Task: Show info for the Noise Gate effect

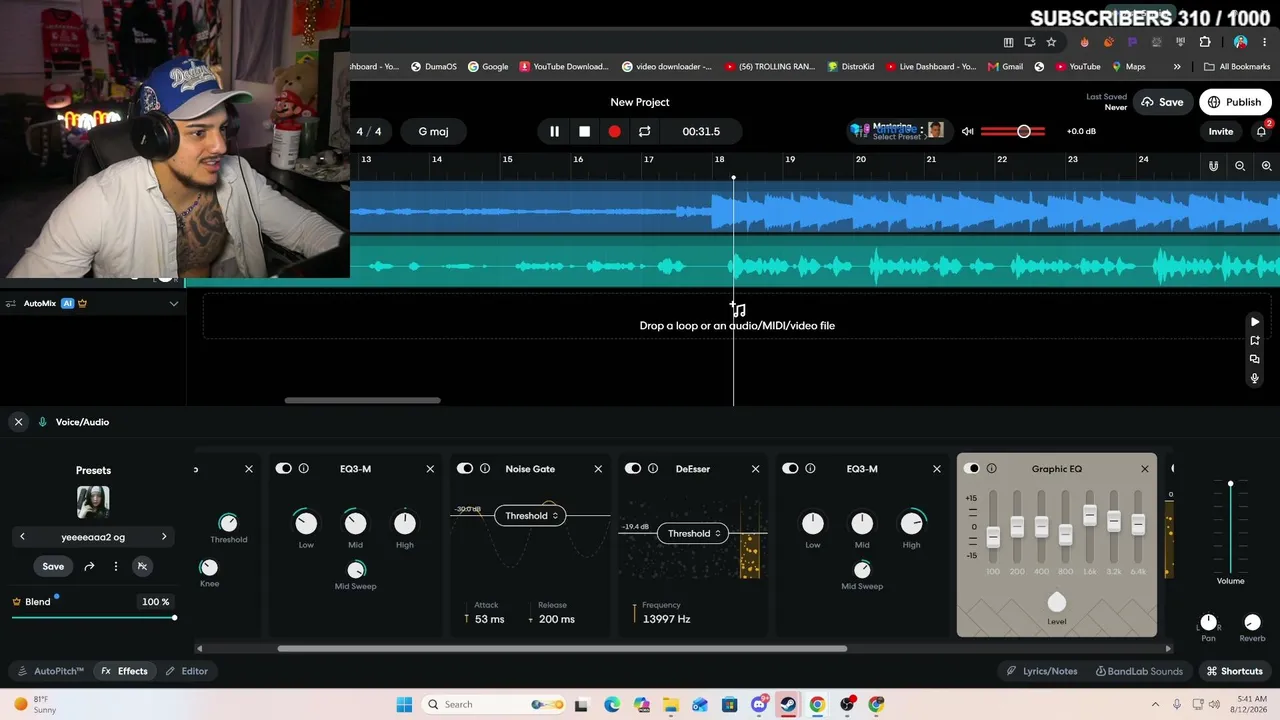Action: [485, 468]
